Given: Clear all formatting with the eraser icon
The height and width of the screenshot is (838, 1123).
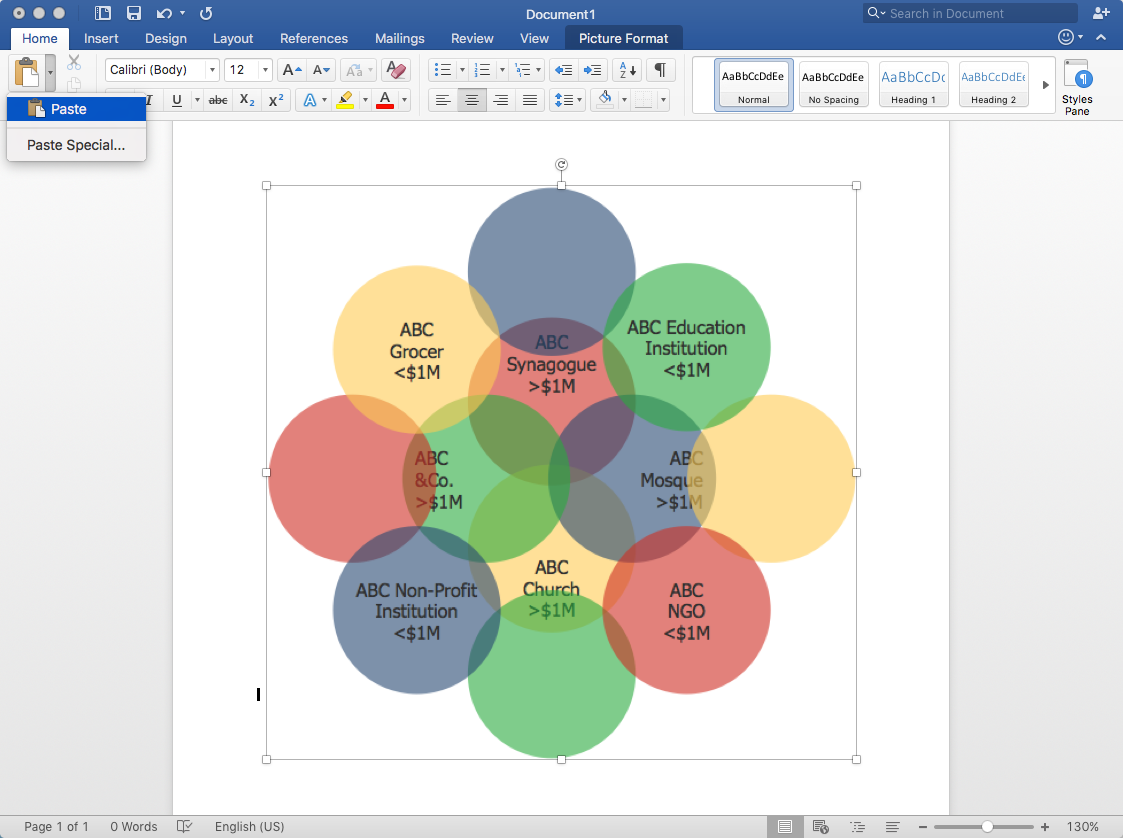Looking at the screenshot, I should (x=397, y=71).
